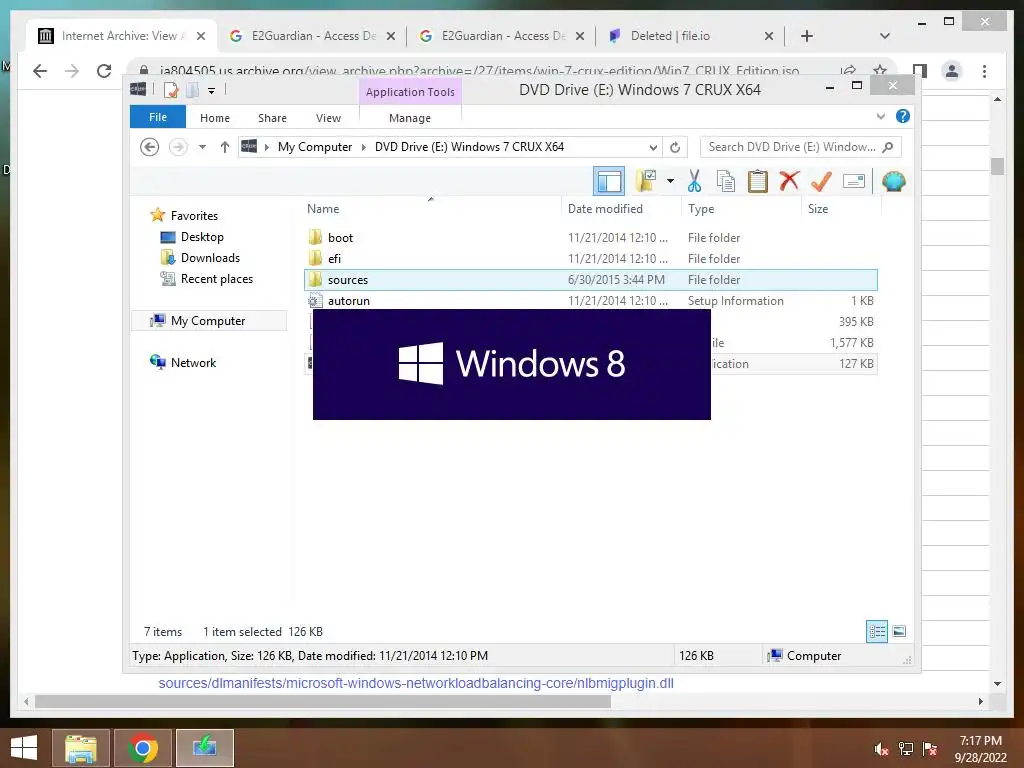Open Google Chrome from the taskbar
Viewport: 1024px width, 768px height.
click(142, 748)
